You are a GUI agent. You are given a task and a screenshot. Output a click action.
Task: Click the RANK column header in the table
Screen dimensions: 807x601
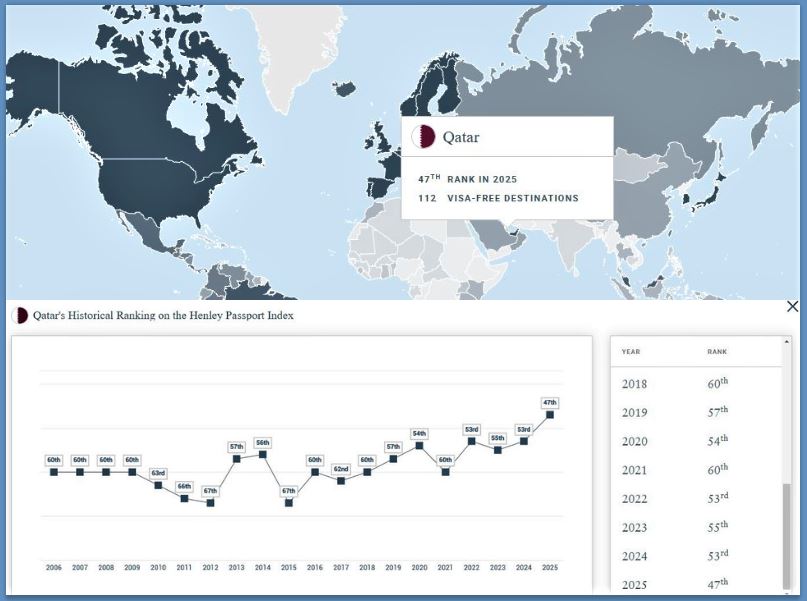tap(717, 352)
